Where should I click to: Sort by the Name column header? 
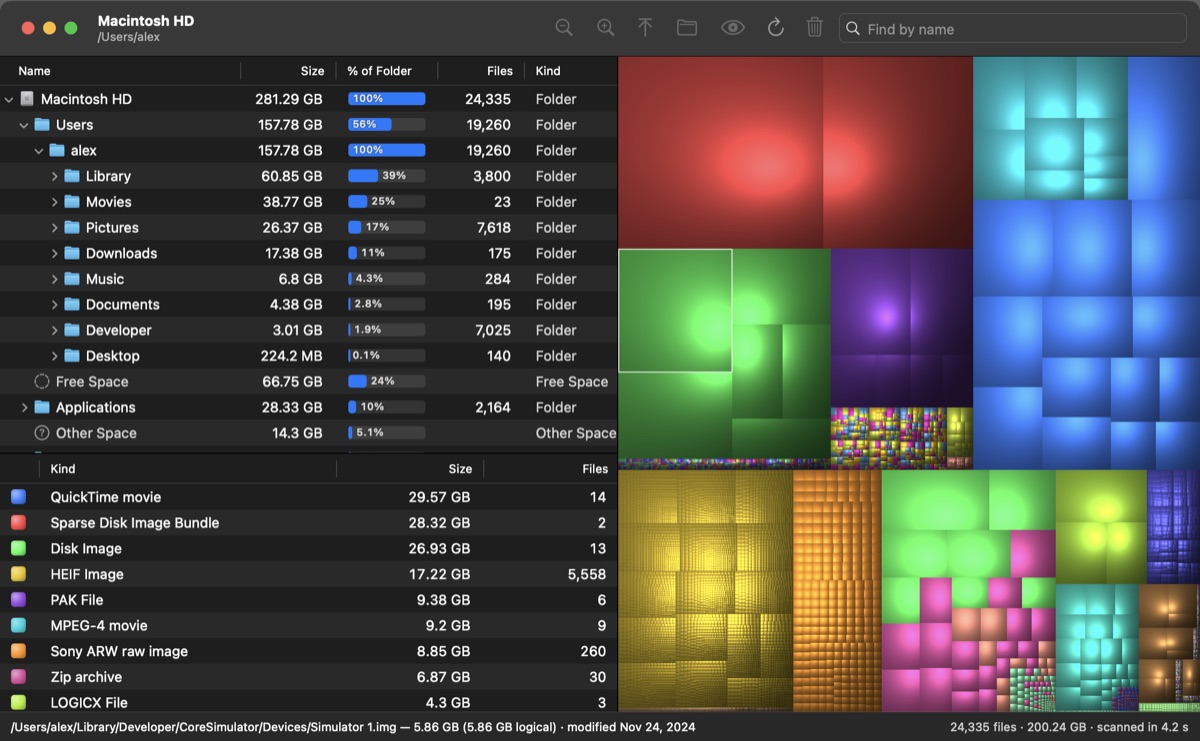(34, 71)
